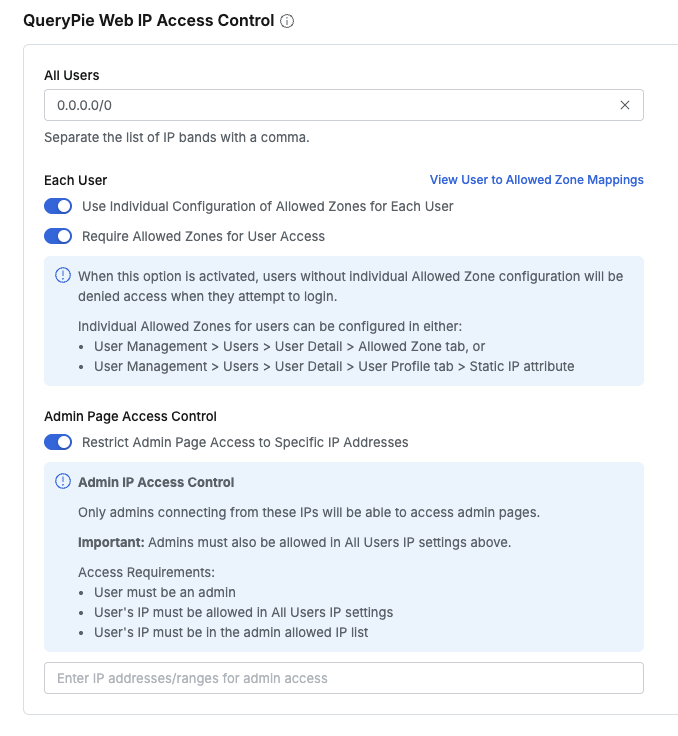Image resolution: width=678 pixels, height=736 pixels.
Task: Focus the admin access IP addresses input field
Action: [x=343, y=678]
